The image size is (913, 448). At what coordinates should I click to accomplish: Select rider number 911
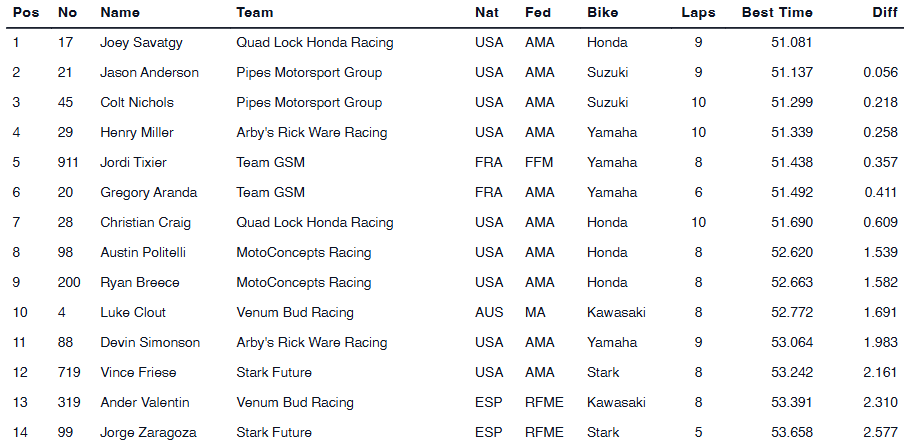tap(70, 163)
